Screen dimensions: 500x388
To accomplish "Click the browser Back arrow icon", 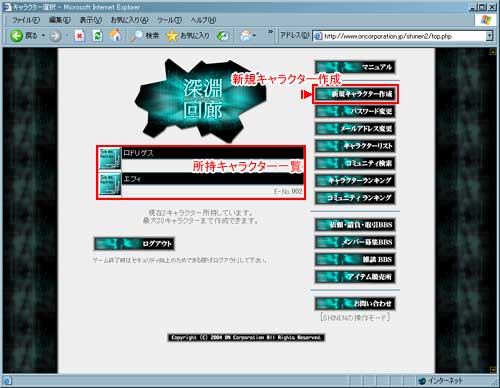I will click(x=16, y=36).
